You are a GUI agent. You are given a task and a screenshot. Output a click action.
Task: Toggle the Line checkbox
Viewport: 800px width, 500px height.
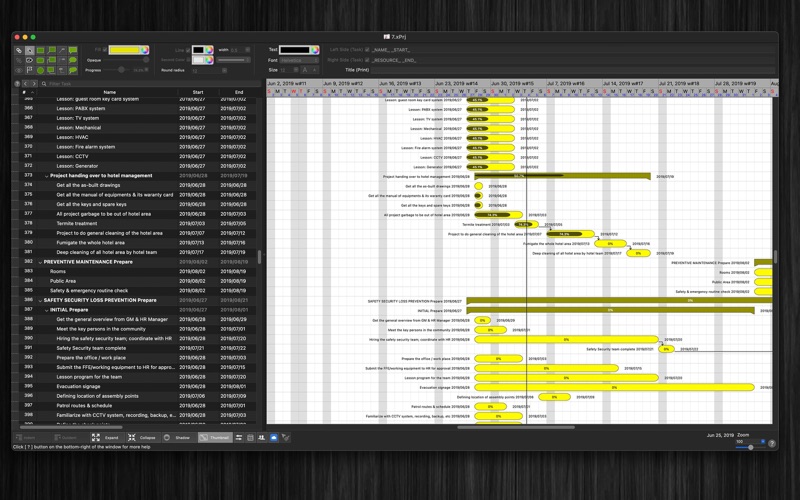tap(188, 50)
